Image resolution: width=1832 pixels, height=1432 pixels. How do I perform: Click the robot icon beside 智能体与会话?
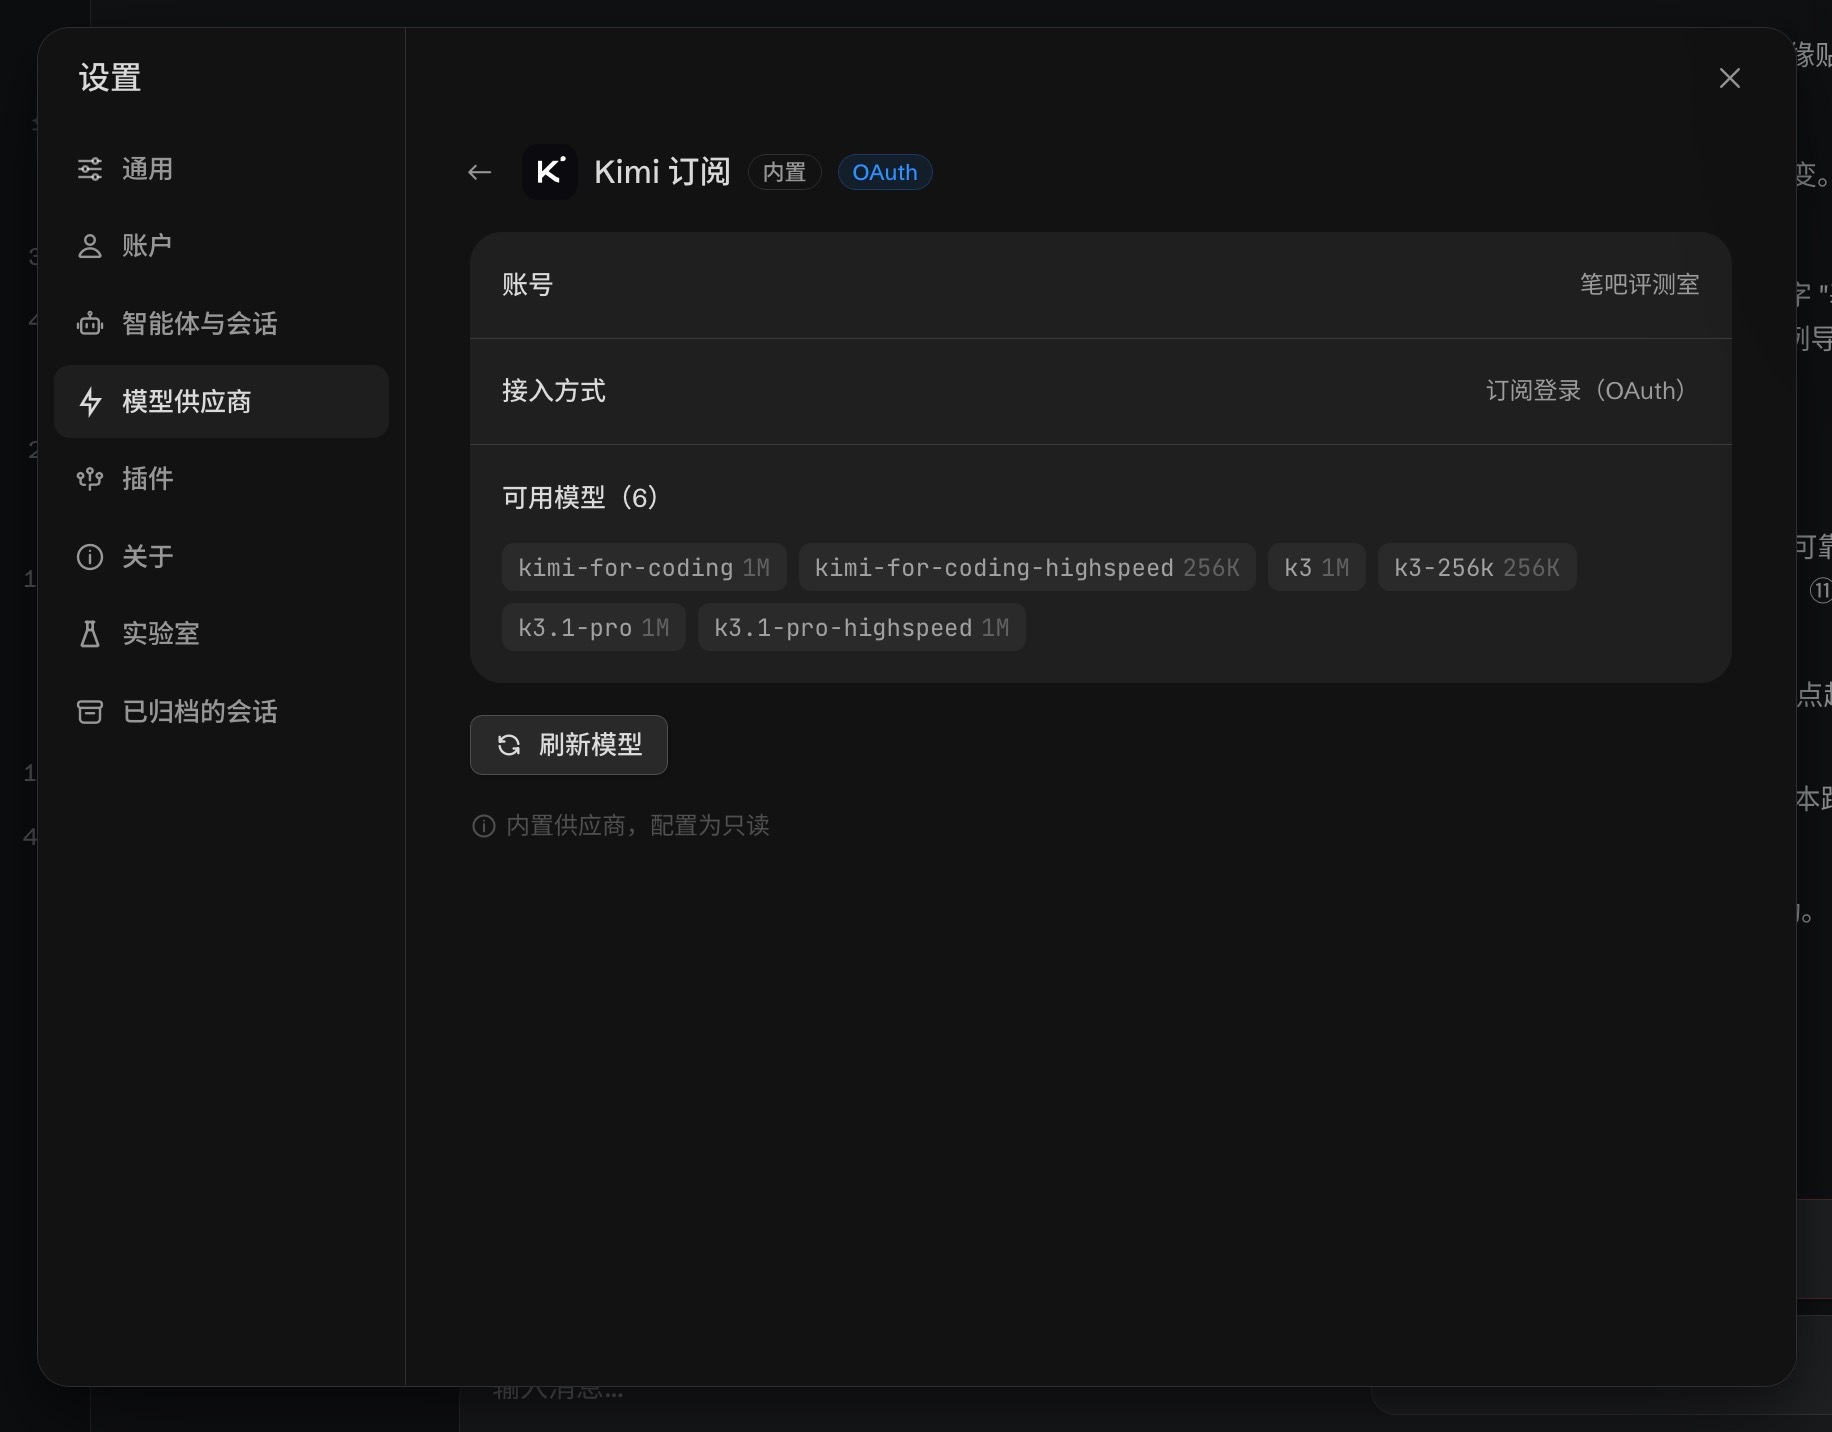90,324
